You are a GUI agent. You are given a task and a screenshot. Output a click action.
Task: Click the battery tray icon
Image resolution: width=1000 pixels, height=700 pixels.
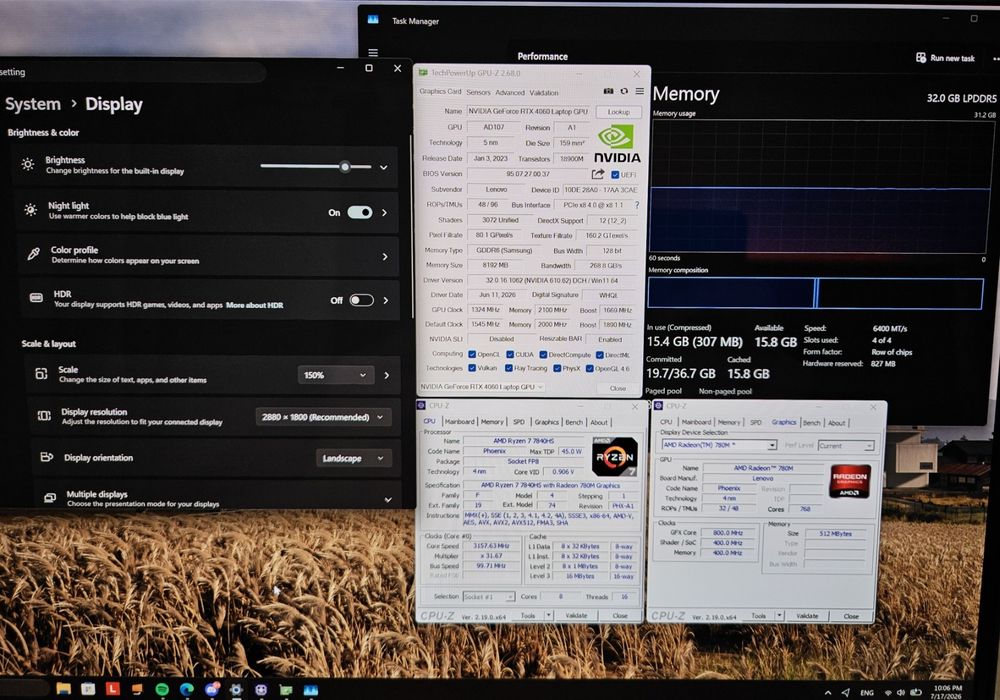916,692
